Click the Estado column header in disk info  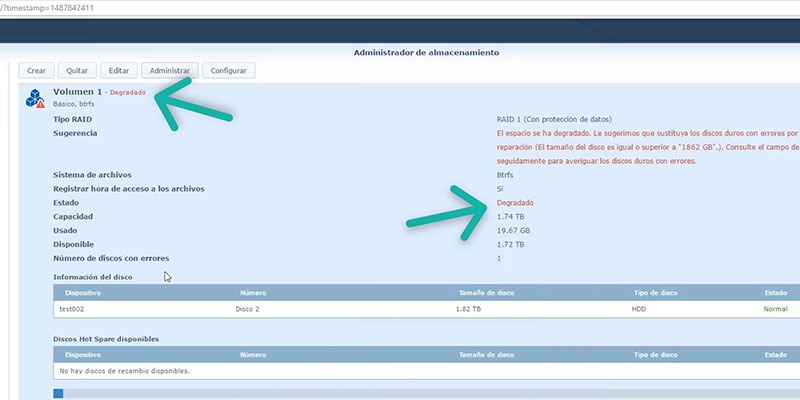point(776,293)
